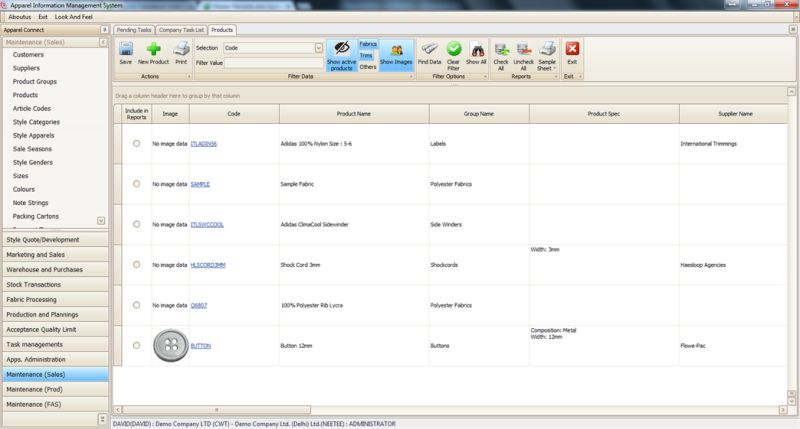
Task: Expand the Actions group launcher
Action: tap(189, 77)
